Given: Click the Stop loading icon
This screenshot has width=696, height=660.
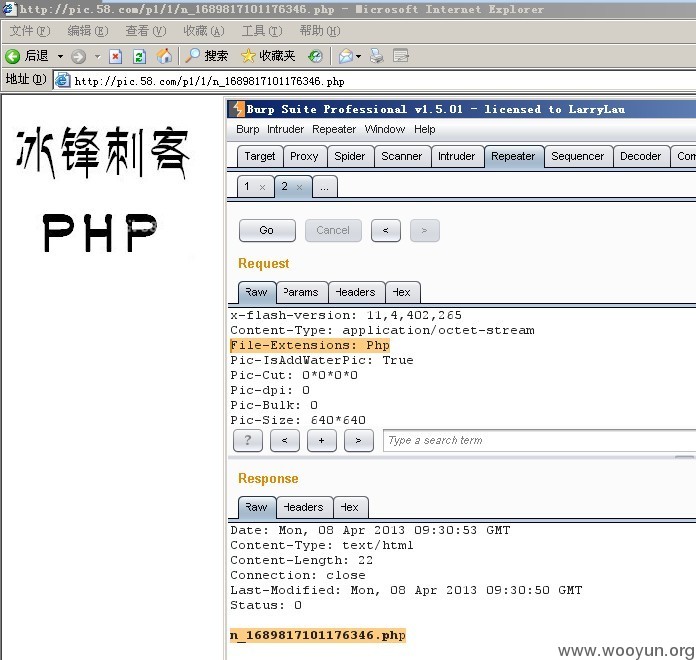Looking at the screenshot, I should click(115, 56).
